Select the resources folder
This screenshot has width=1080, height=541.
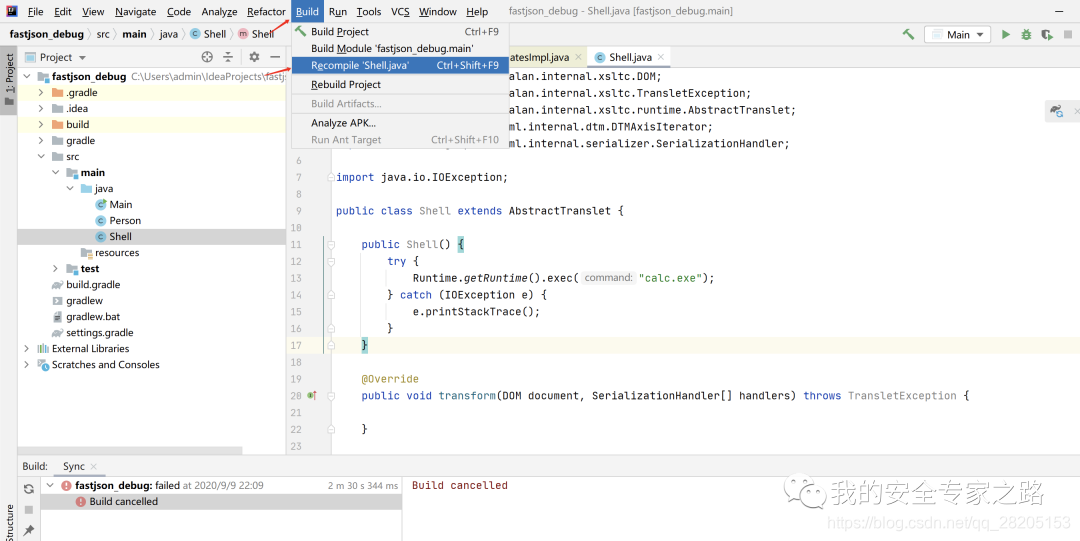[x=117, y=253]
